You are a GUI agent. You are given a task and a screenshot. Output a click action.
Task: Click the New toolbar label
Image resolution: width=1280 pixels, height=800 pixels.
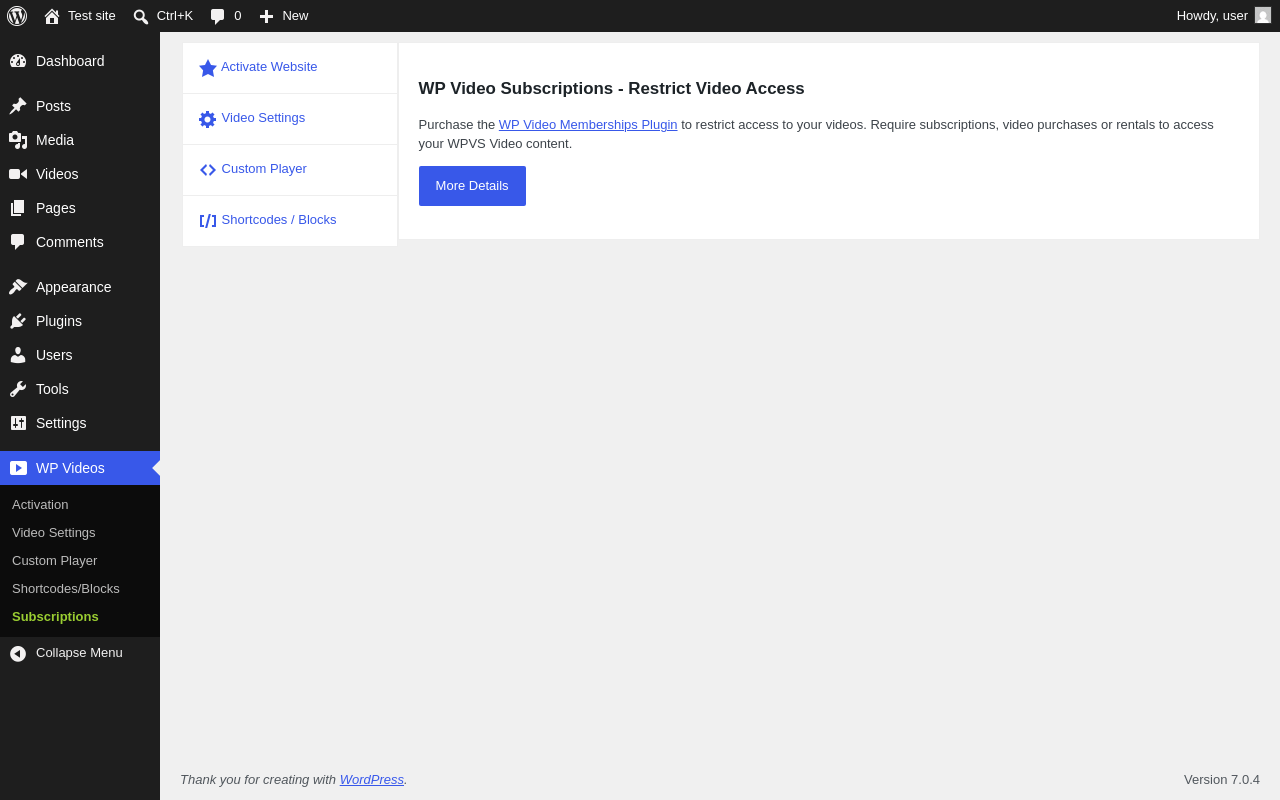[295, 16]
